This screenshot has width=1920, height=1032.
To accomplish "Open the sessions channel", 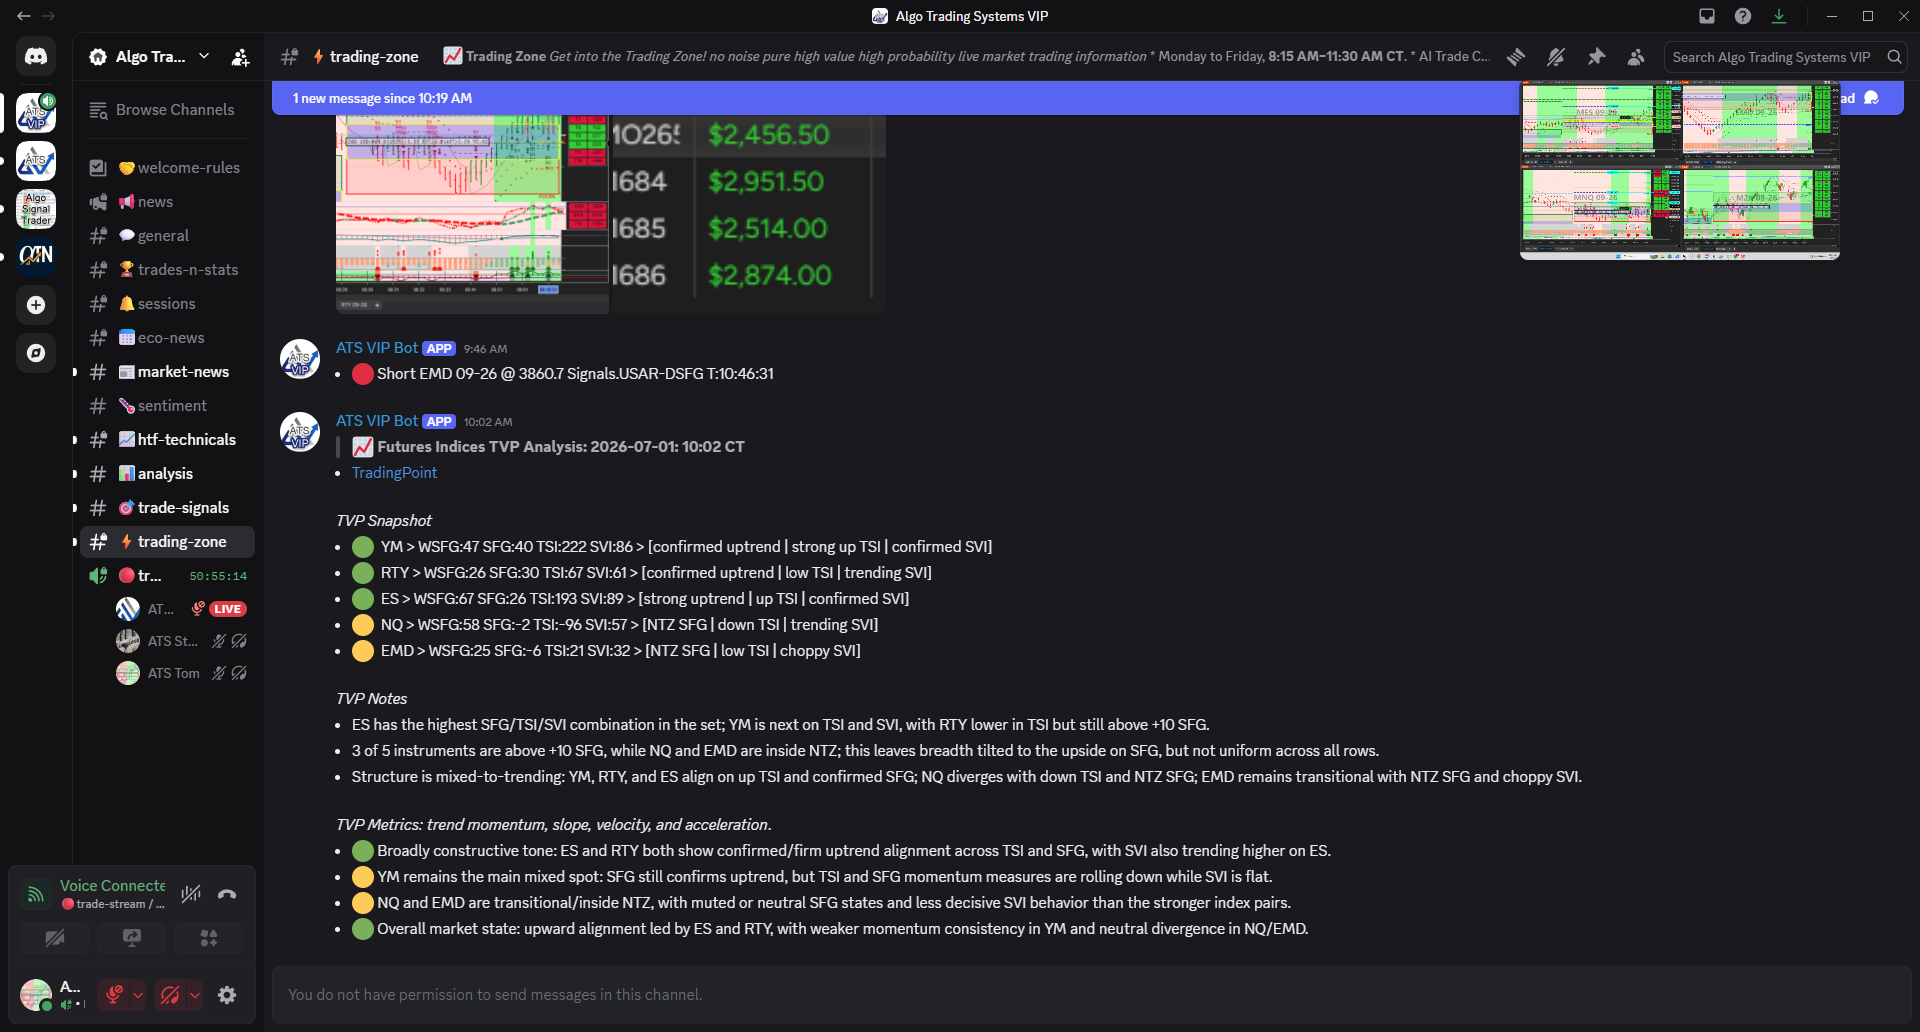I will [x=167, y=304].
